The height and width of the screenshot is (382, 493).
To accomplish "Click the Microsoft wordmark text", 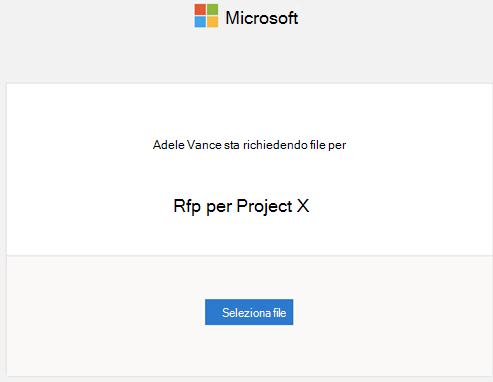I will 262,18.
